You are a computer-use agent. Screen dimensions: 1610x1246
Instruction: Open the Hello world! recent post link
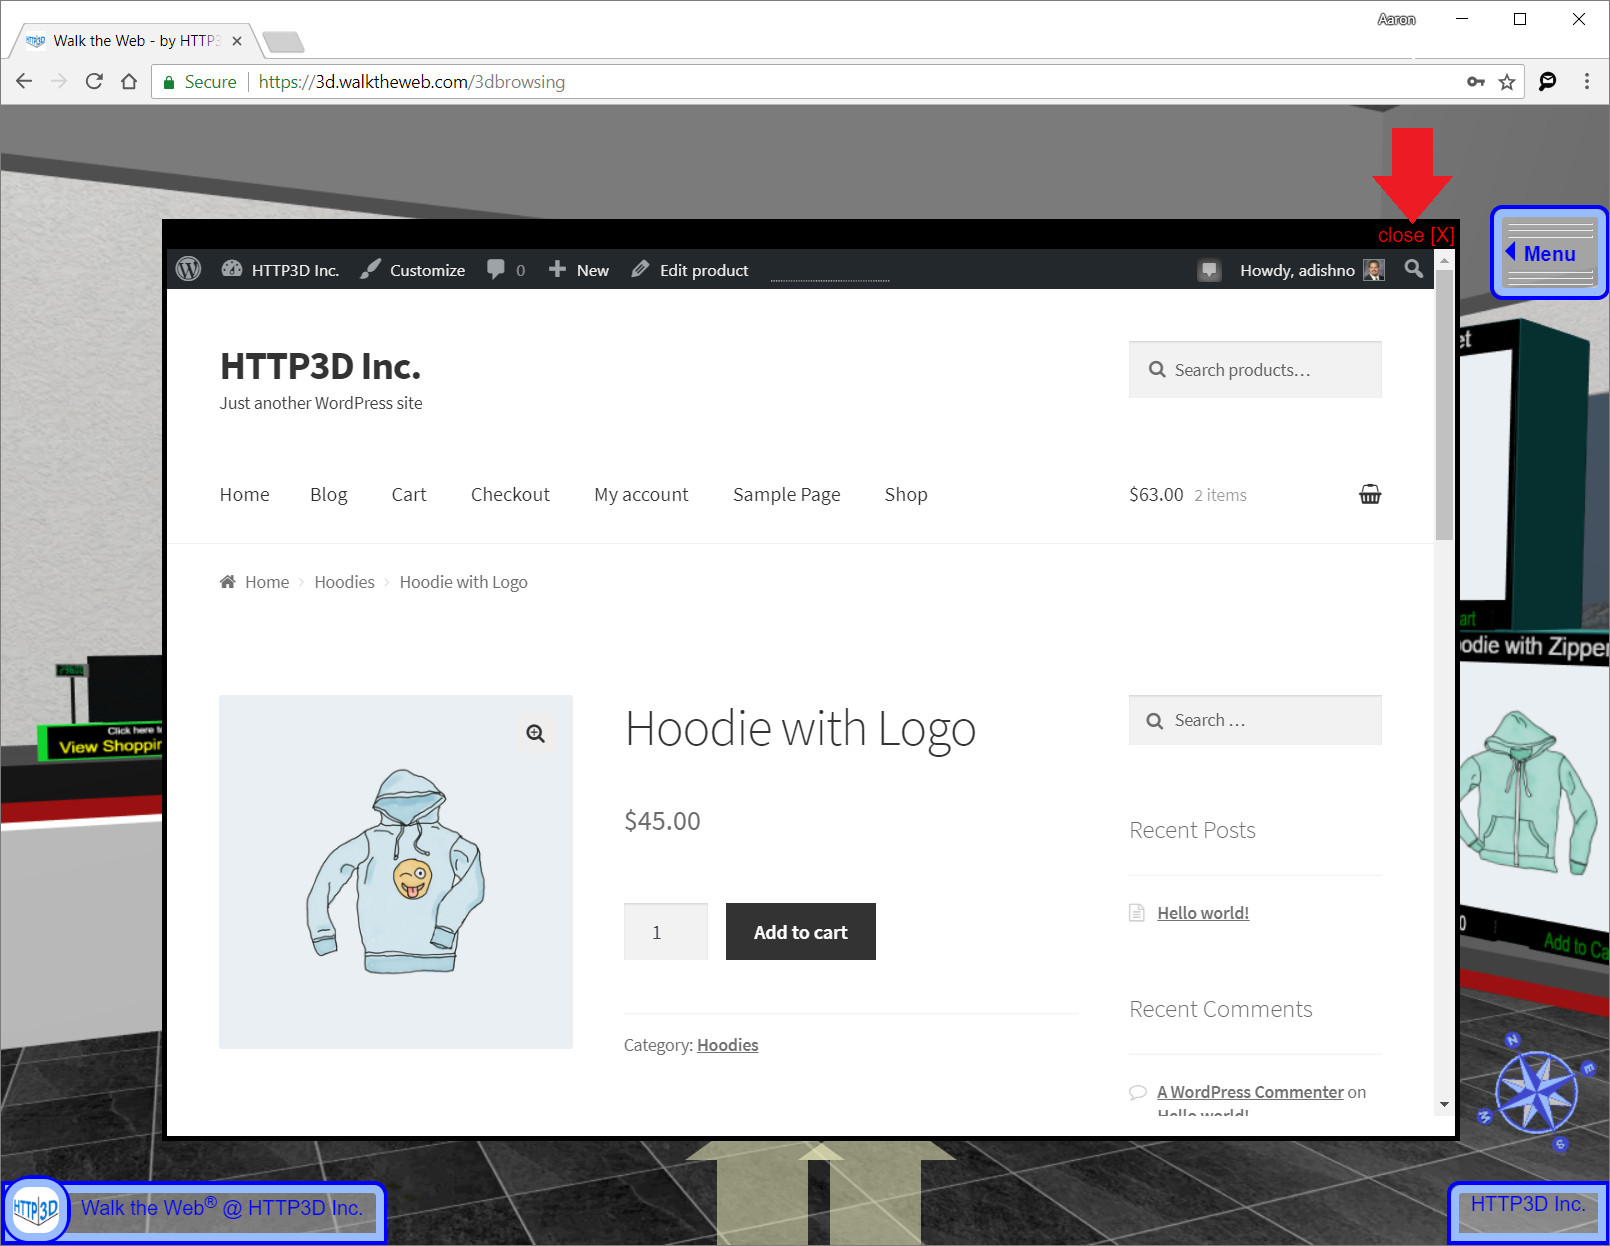coord(1203,913)
